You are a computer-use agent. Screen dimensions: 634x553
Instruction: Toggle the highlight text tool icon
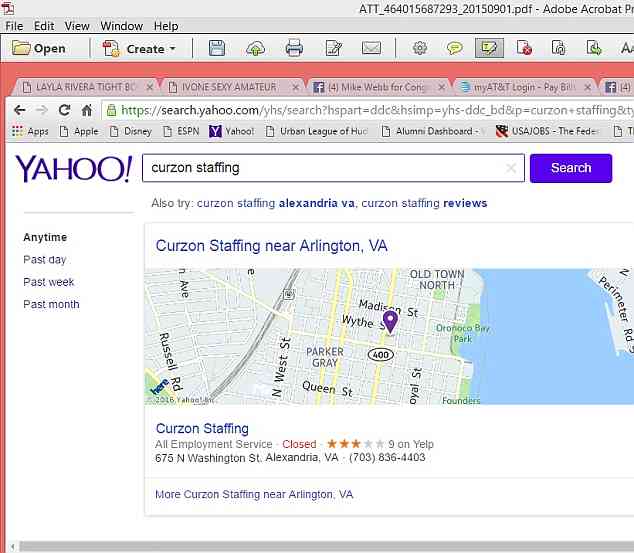coord(489,48)
